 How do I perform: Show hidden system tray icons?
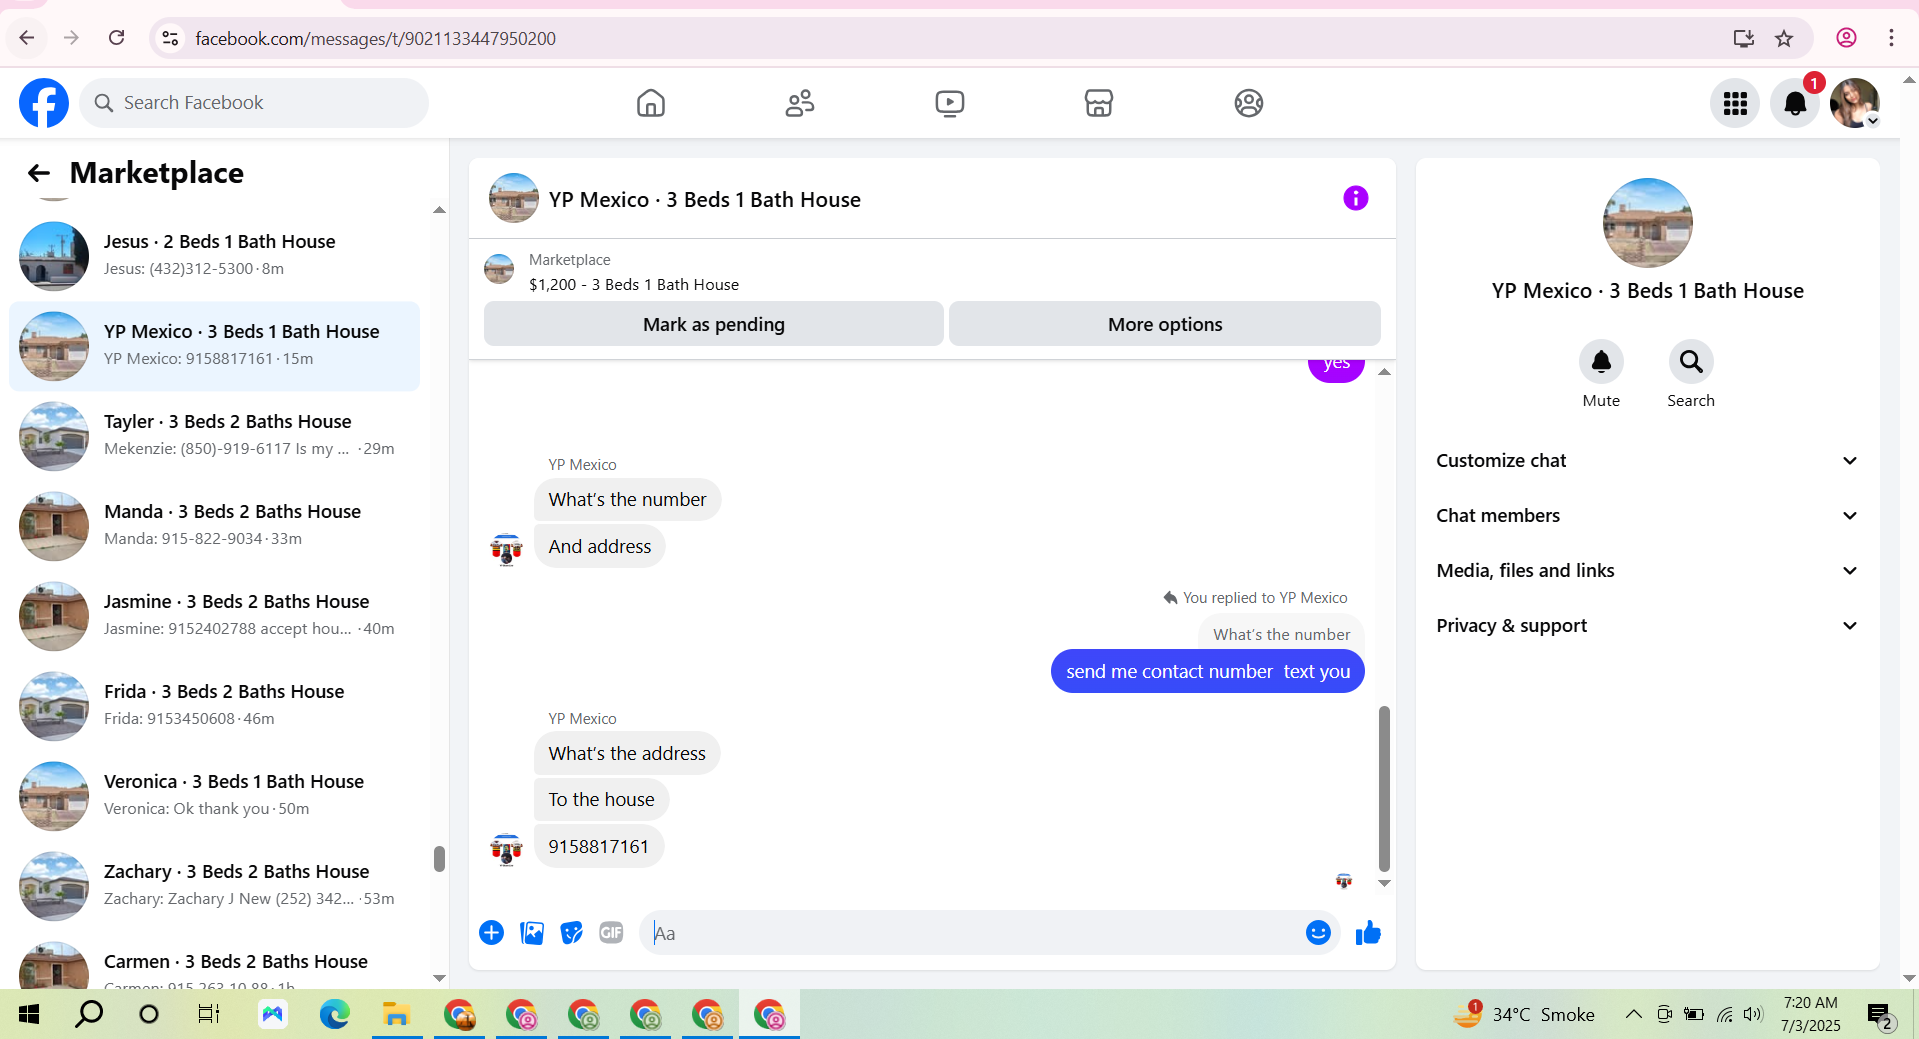click(1633, 1014)
